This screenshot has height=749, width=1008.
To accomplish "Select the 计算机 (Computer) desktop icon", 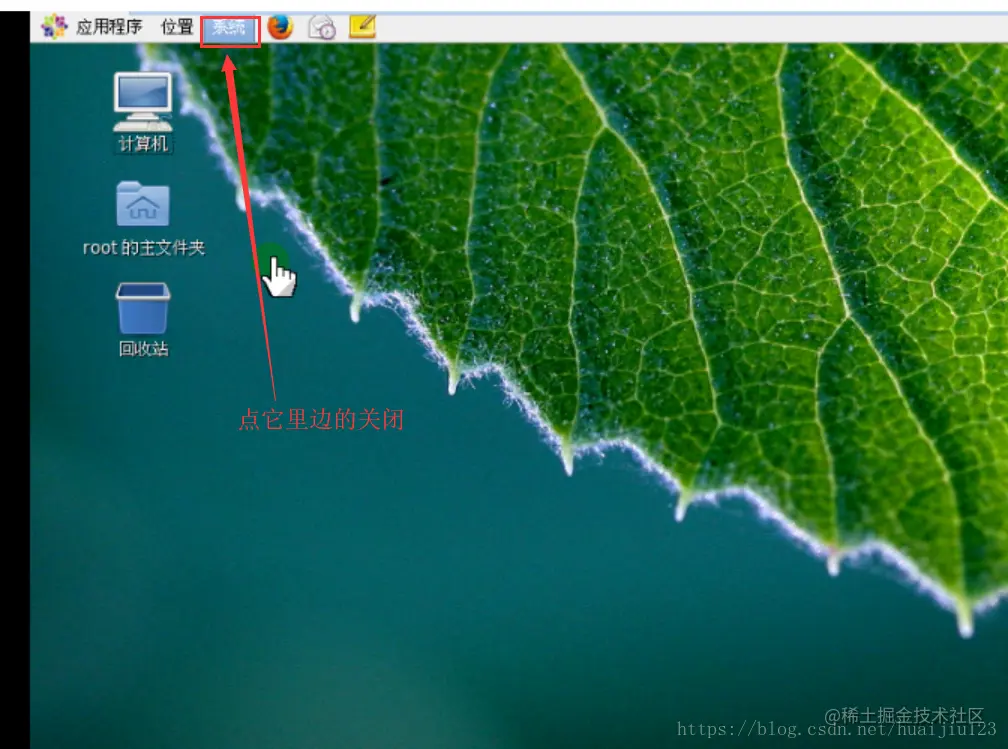I will click(143, 102).
